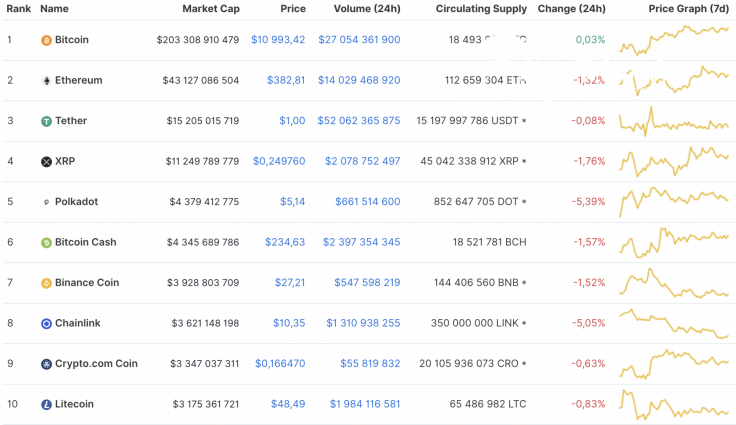Click Polkadot volume $661 514 600
The image size is (736, 425).
tap(368, 202)
